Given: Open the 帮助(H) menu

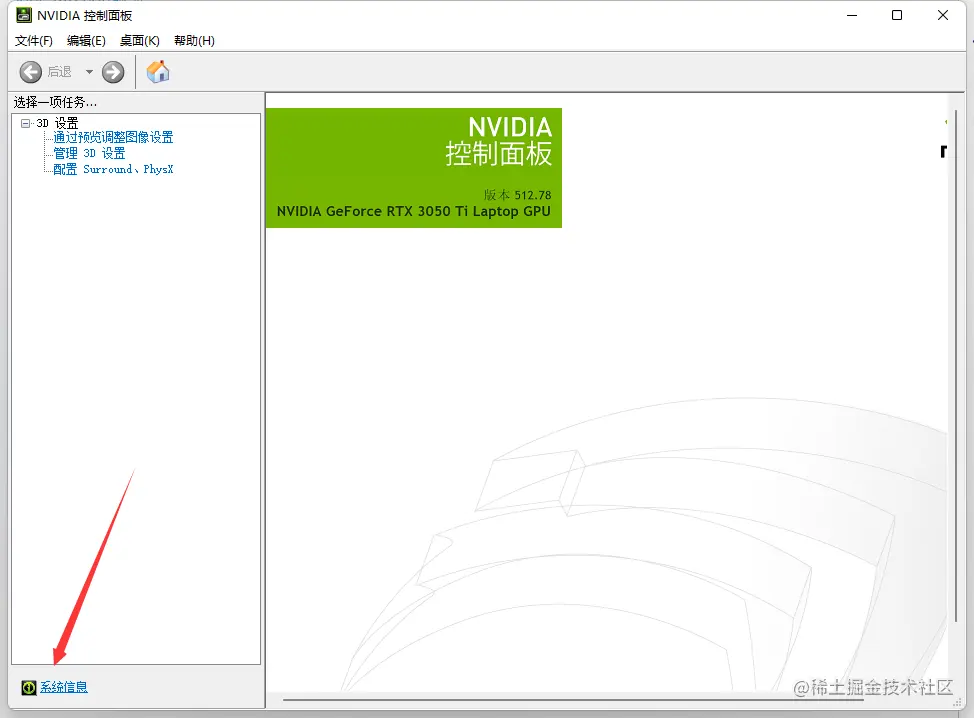Looking at the screenshot, I should (x=194, y=41).
